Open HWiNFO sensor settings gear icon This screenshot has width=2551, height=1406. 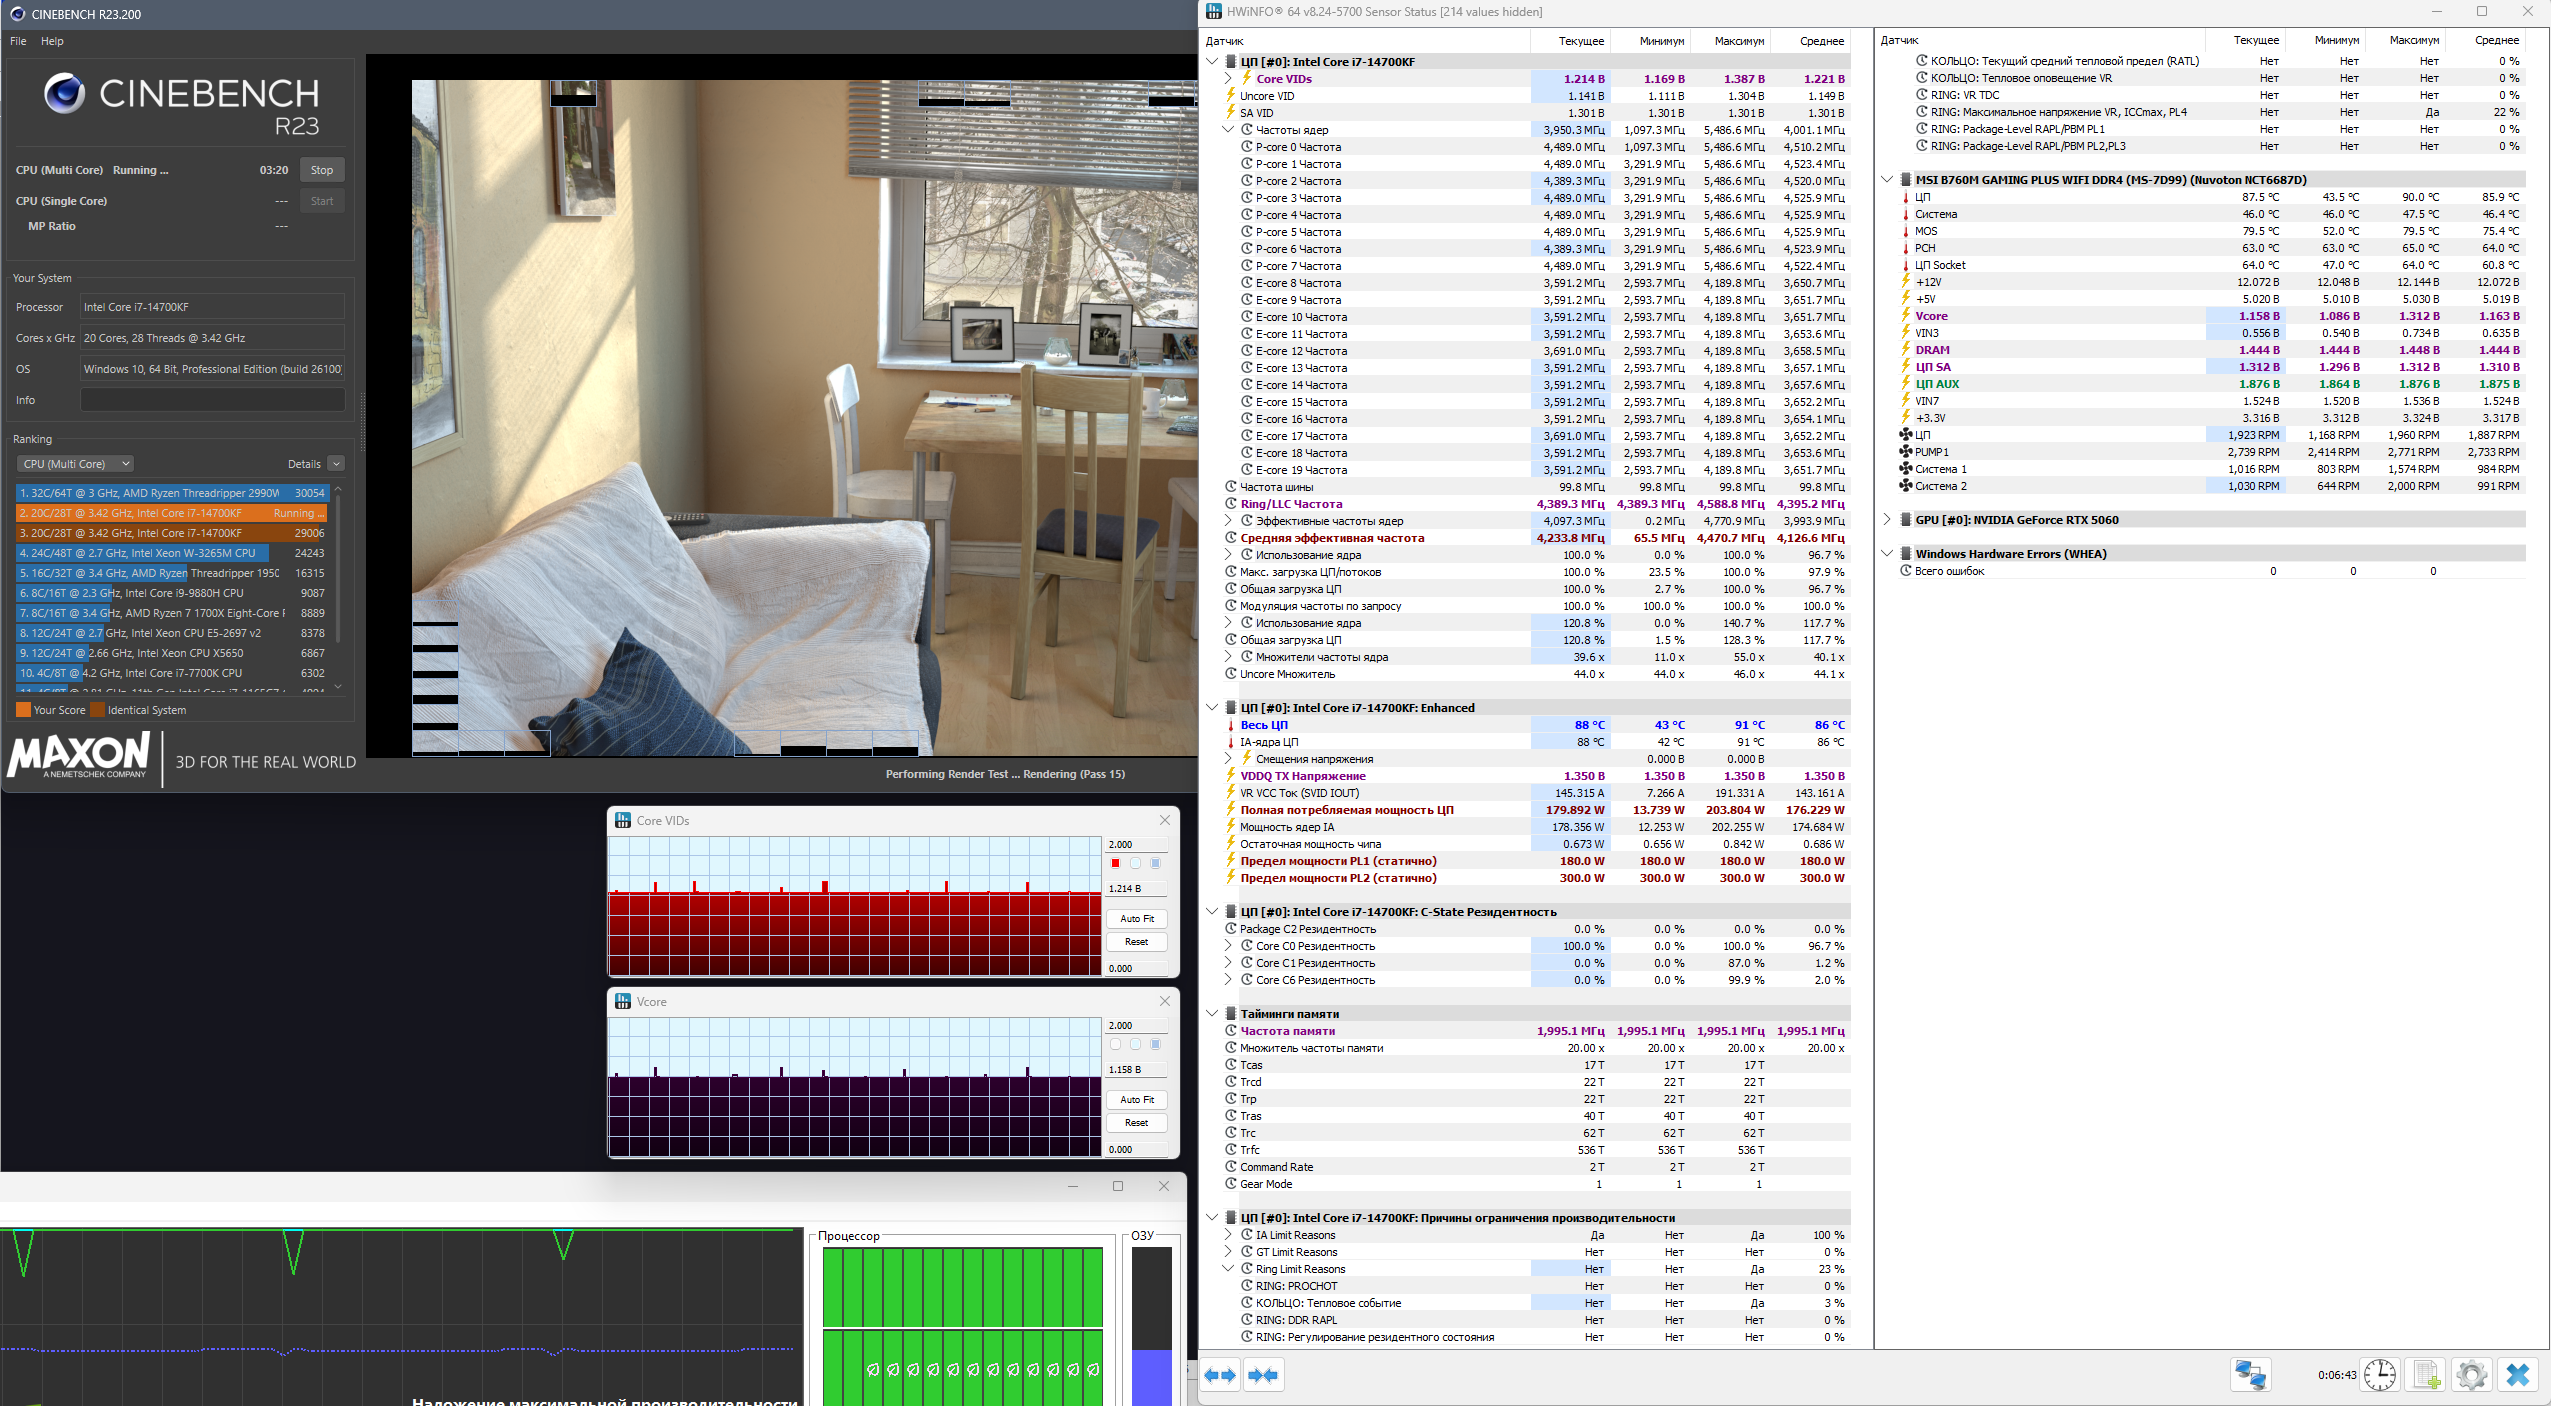tap(2471, 1375)
